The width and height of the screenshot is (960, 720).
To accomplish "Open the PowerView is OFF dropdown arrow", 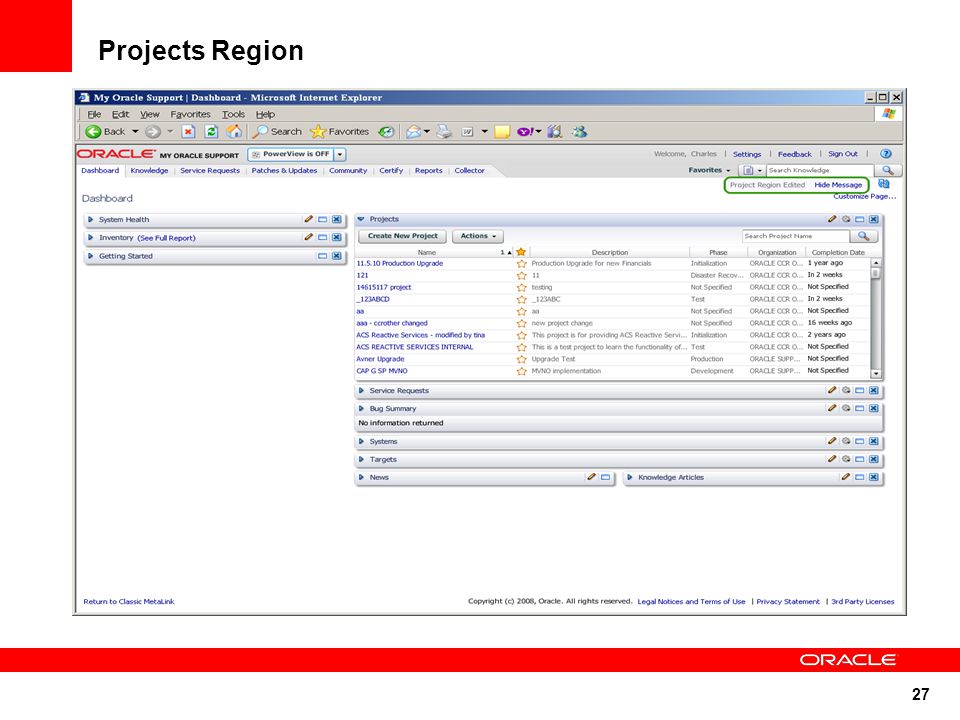I will coord(340,154).
